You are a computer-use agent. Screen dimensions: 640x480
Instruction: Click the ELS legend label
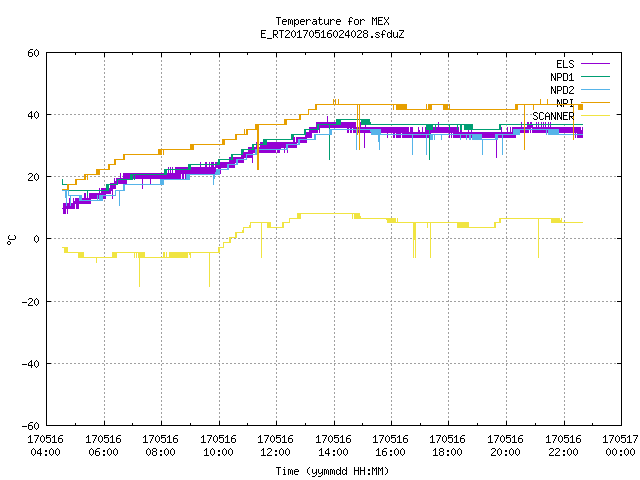pyautogui.click(x=565, y=64)
